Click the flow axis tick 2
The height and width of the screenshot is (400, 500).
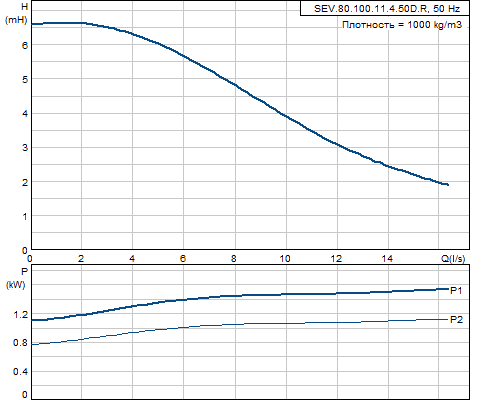pos(81,259)
